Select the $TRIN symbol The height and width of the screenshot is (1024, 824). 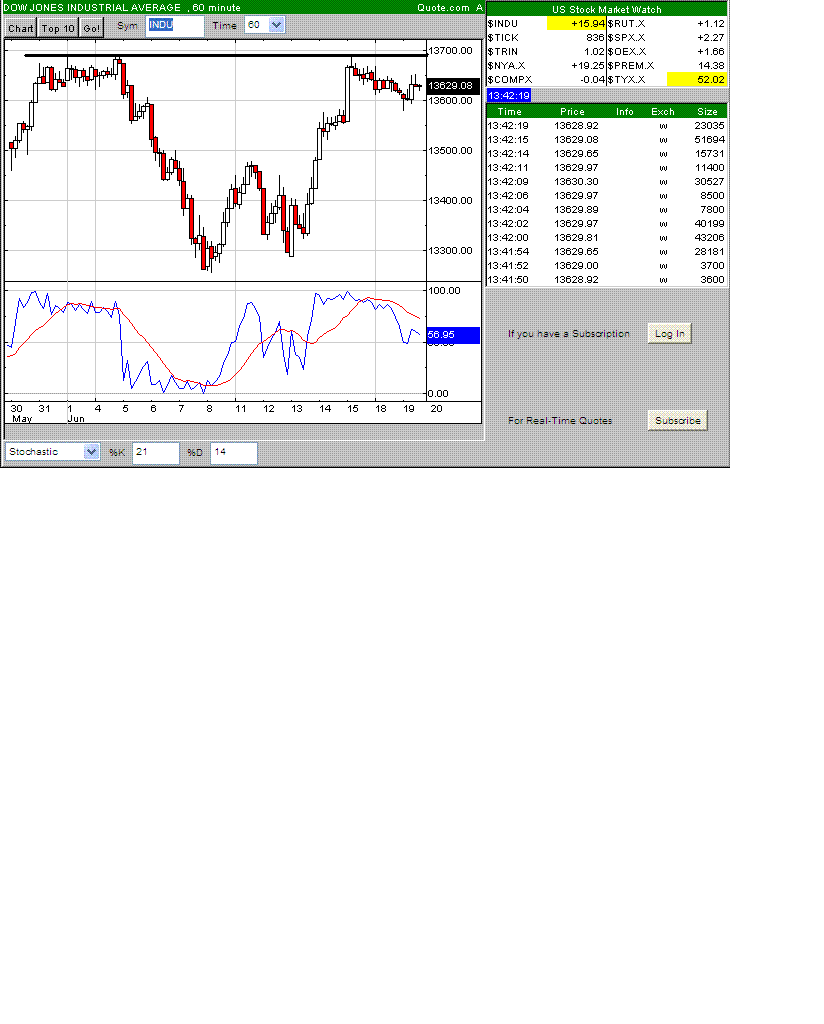coord(503,52)
